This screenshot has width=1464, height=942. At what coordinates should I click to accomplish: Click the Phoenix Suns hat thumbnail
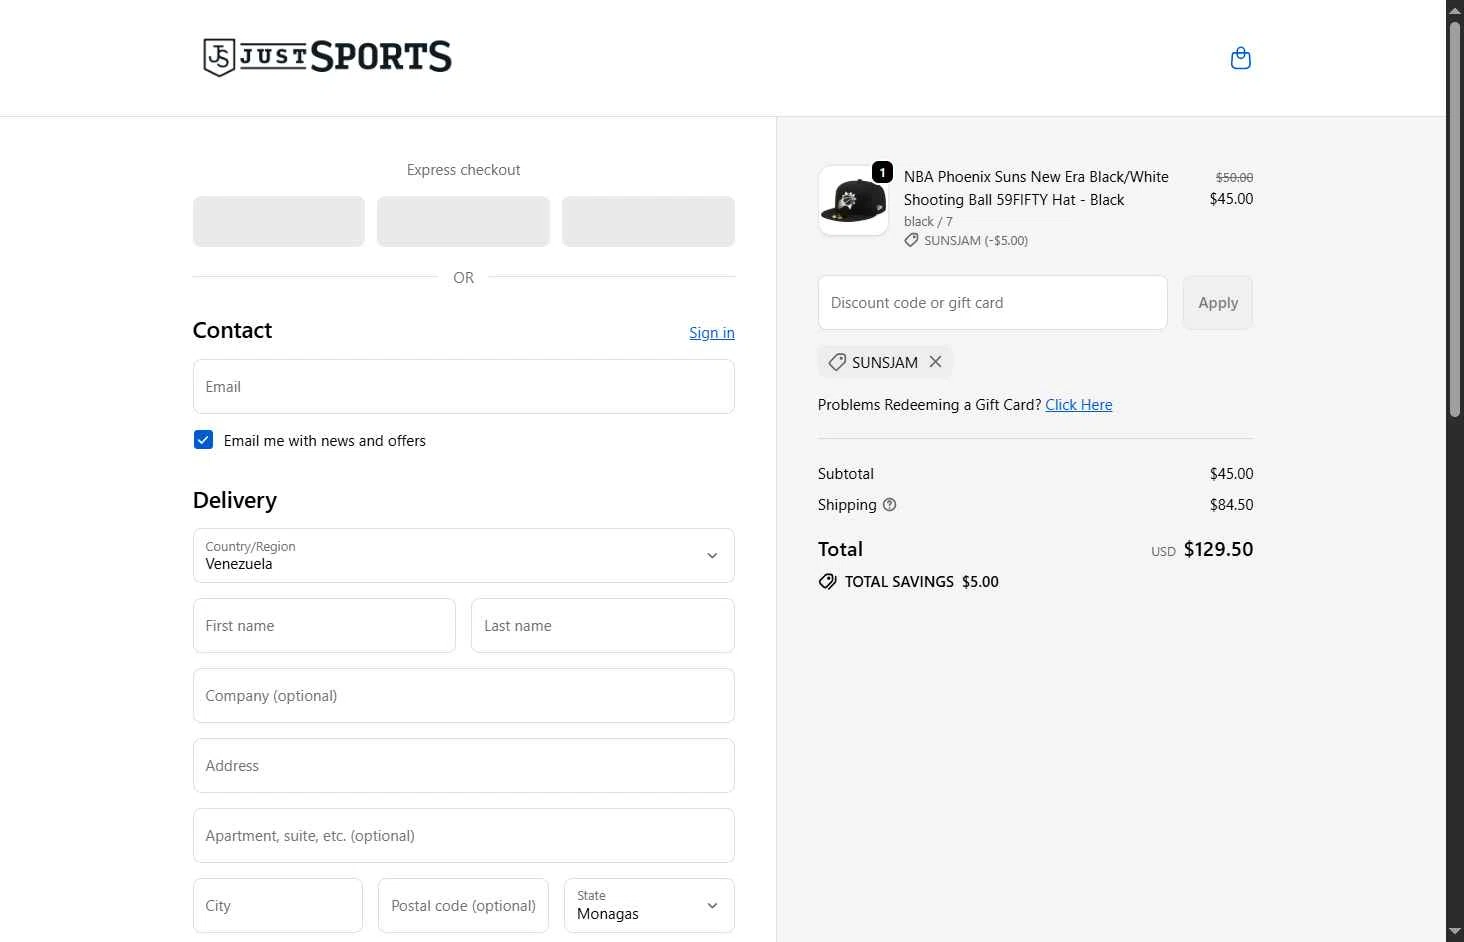click(853, 201)
